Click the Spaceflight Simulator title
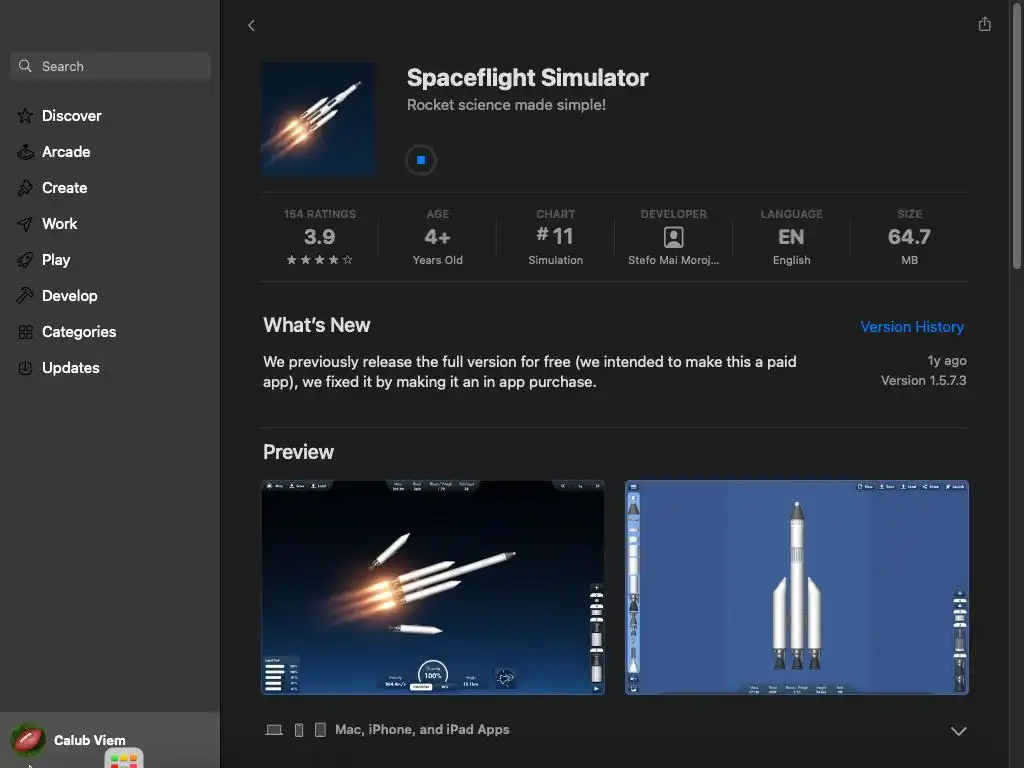Screen dimensions: 1024x768 (528, 78)
